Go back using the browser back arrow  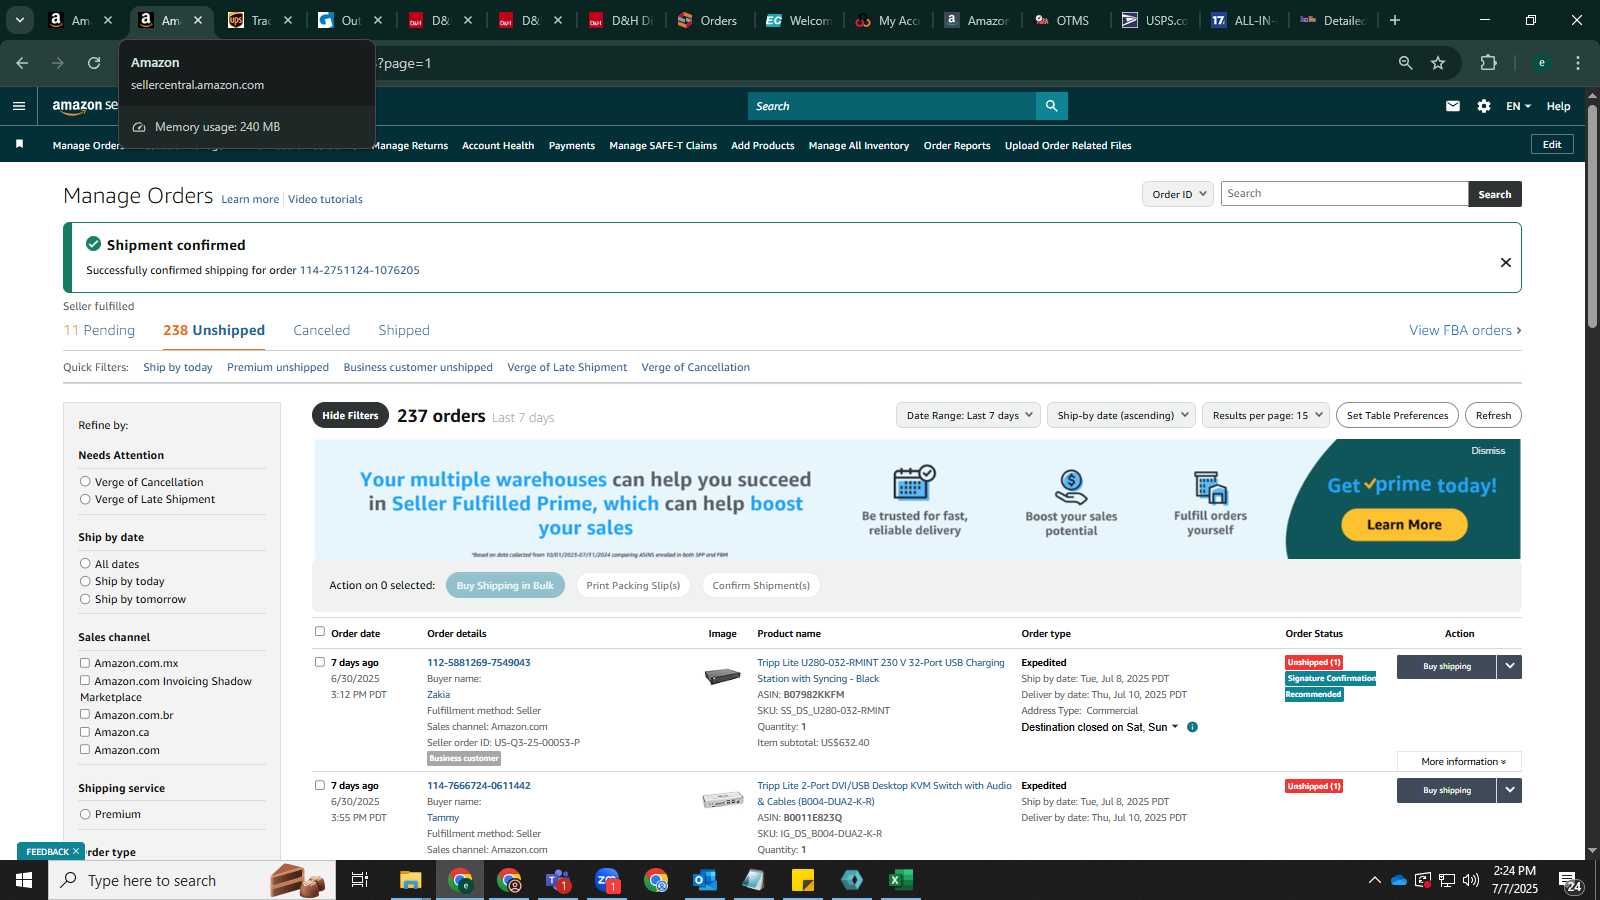[x=22, y=63]
